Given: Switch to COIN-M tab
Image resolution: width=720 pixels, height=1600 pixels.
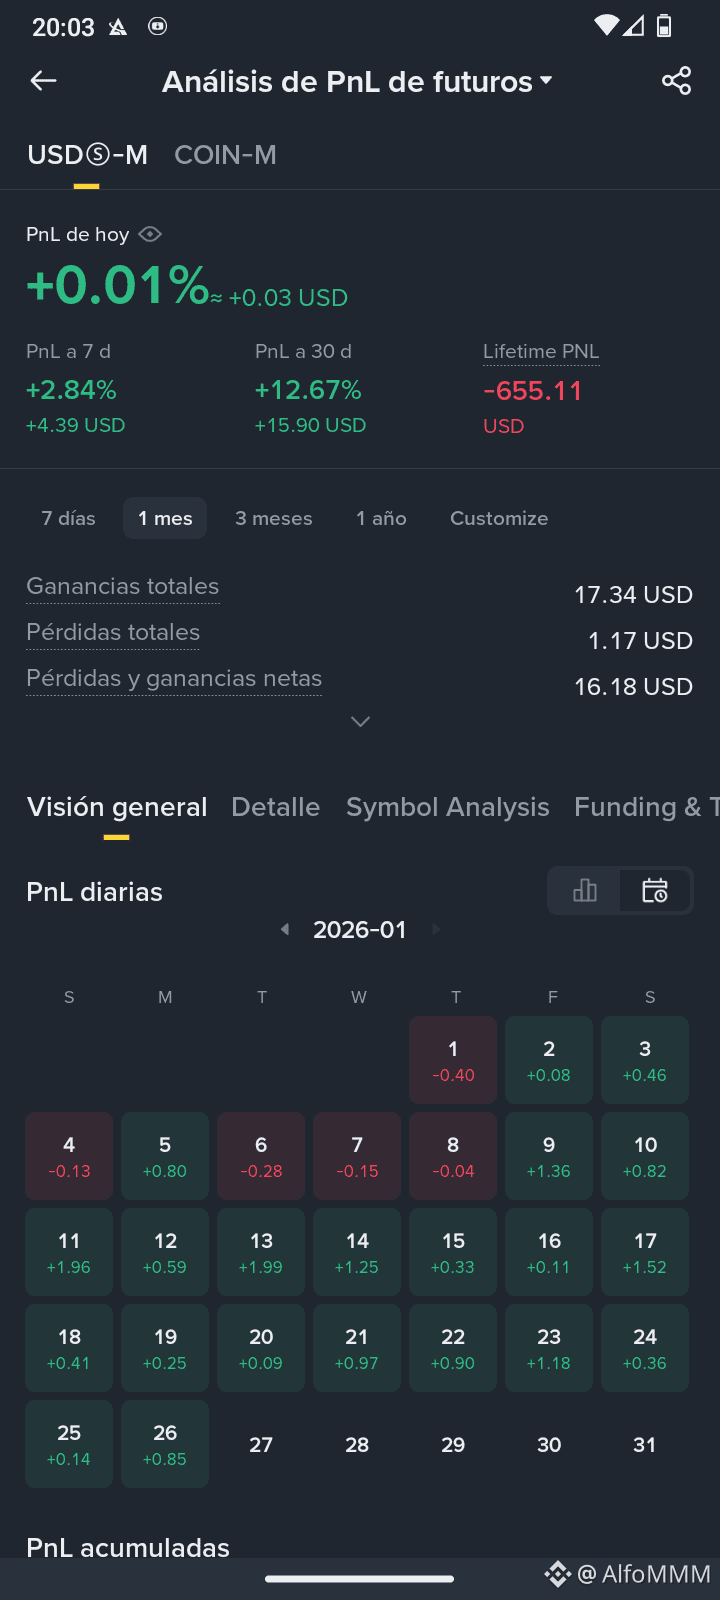Looking at the screenshot, I should click(225, 155).
